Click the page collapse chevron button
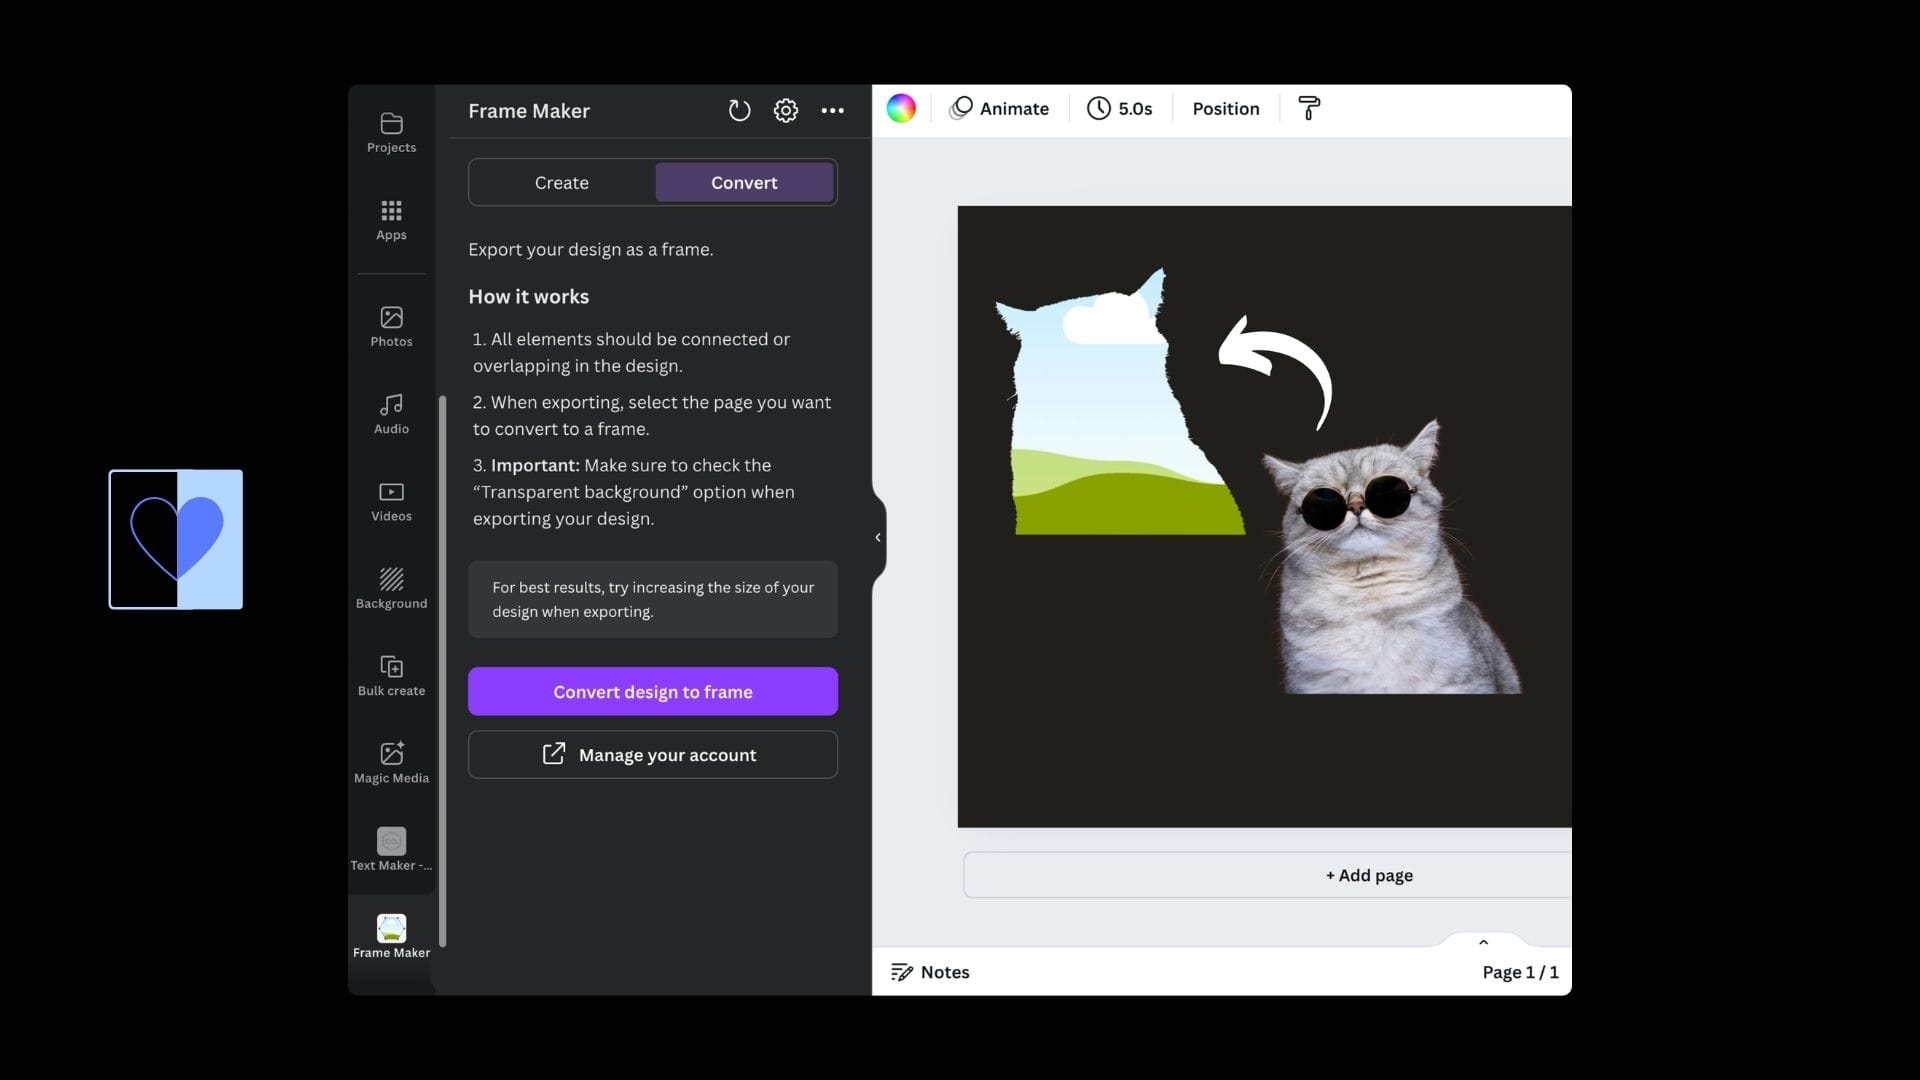This screenshot has height=1080, width=1920. [1484, 942]
